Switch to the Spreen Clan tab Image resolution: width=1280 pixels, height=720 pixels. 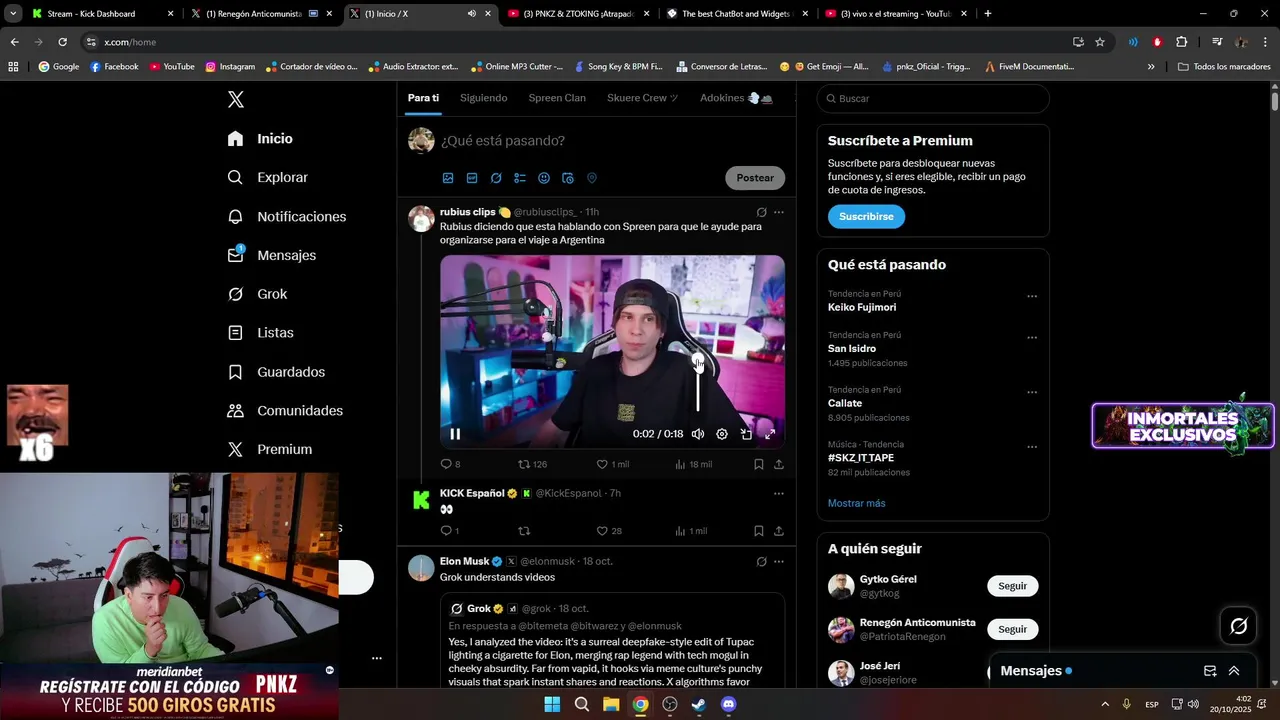(557, 98)
